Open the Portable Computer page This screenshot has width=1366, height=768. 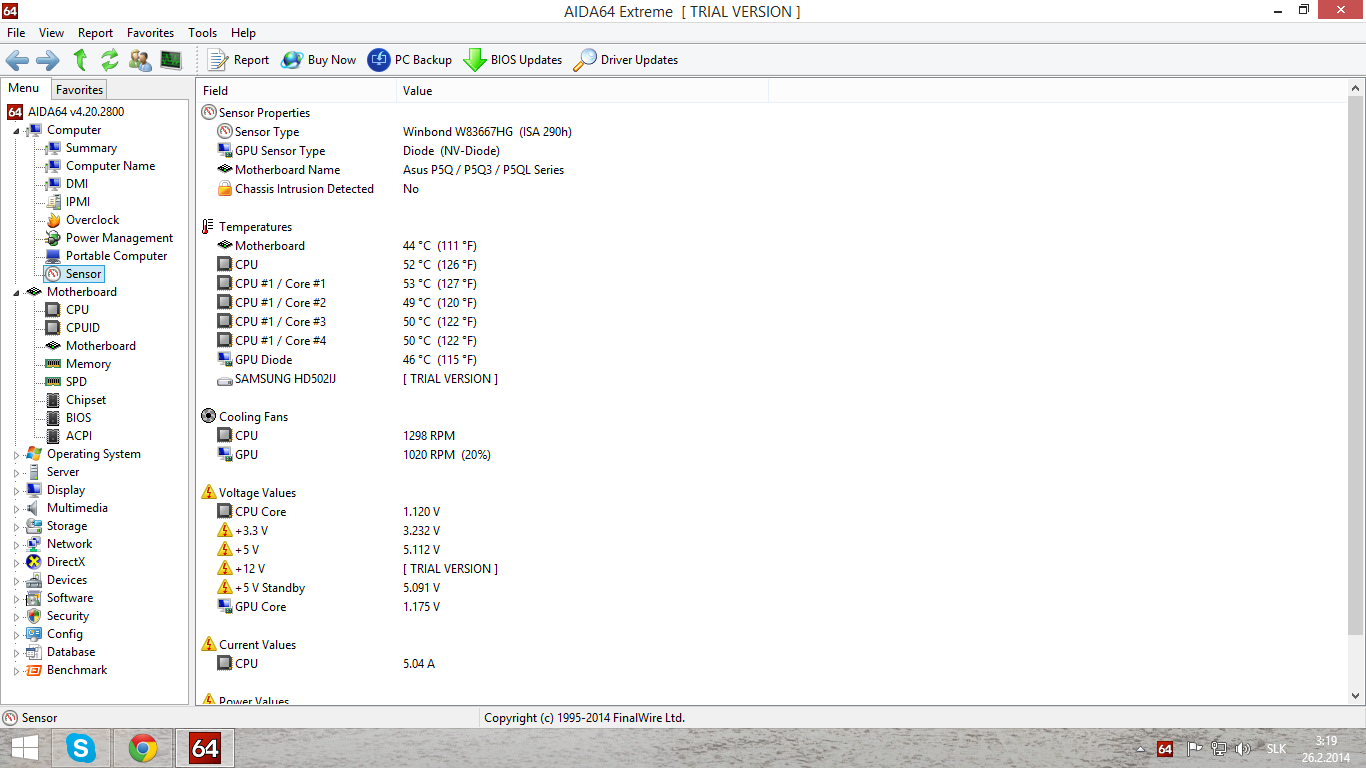pyautogui.click(x=116, y=256)
